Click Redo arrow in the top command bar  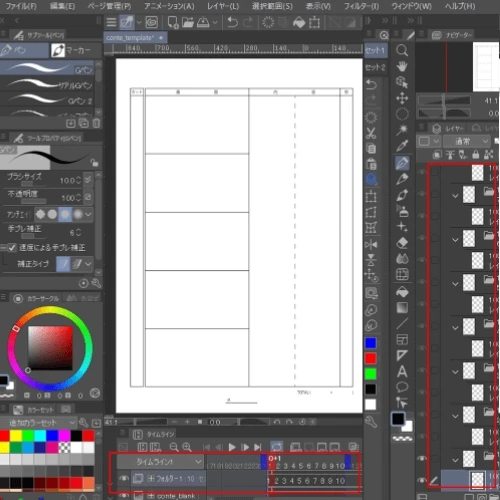tap(248, 22)
